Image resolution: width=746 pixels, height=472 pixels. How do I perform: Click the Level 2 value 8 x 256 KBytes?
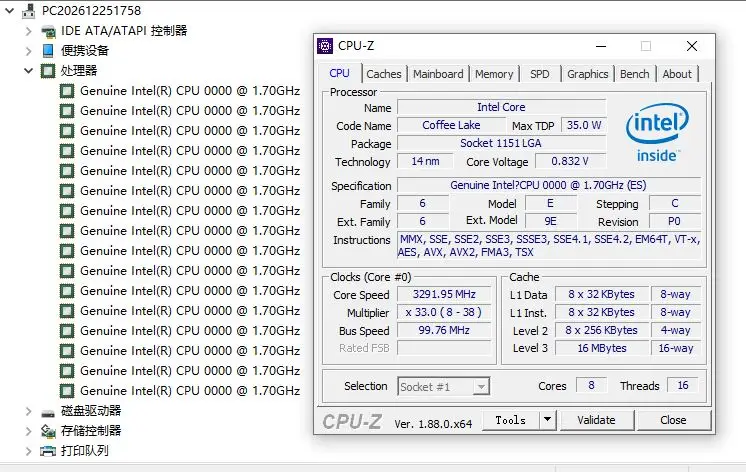pyautogui.click(x=601, y=331)
